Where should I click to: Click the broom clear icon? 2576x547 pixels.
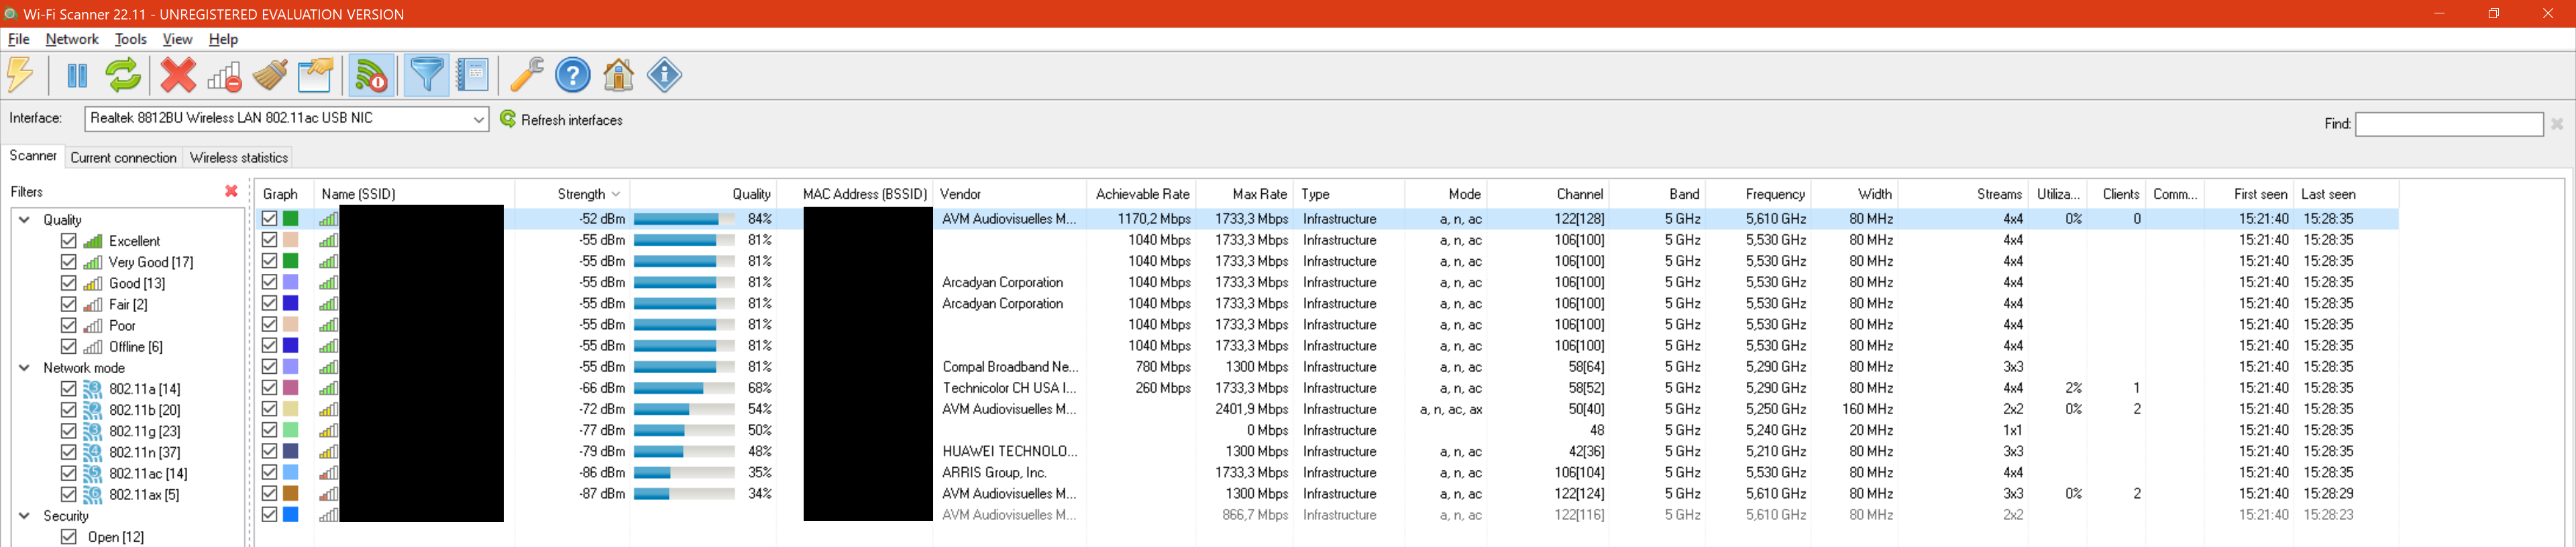[x=270, y=75]
